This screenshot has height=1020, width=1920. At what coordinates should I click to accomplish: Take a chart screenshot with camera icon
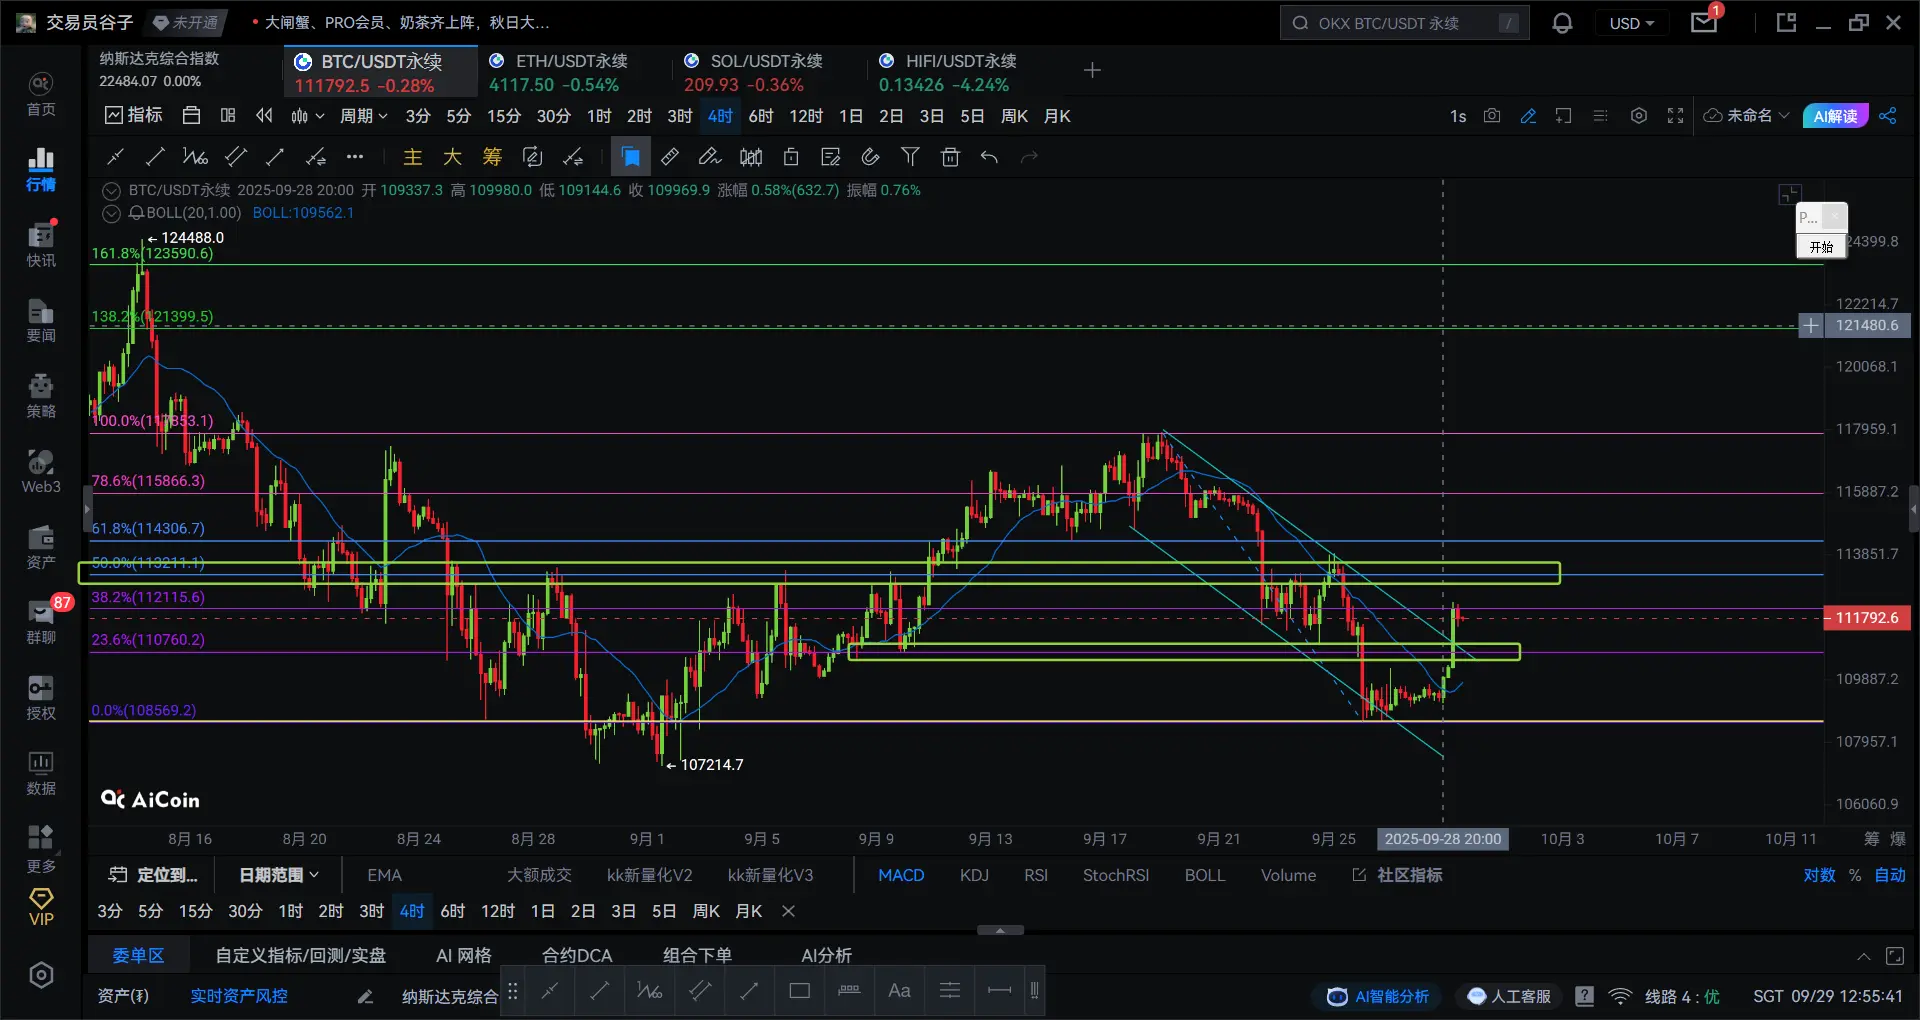point(1492,116)
